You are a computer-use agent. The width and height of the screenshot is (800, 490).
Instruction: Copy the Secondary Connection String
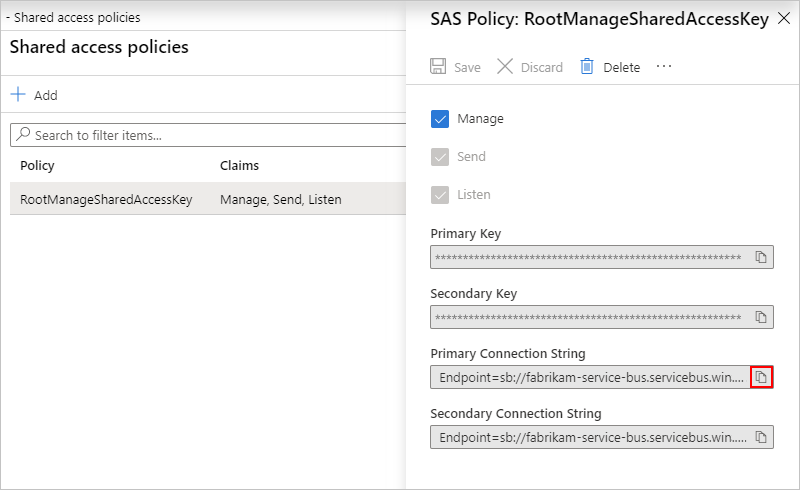click(761, 437)
